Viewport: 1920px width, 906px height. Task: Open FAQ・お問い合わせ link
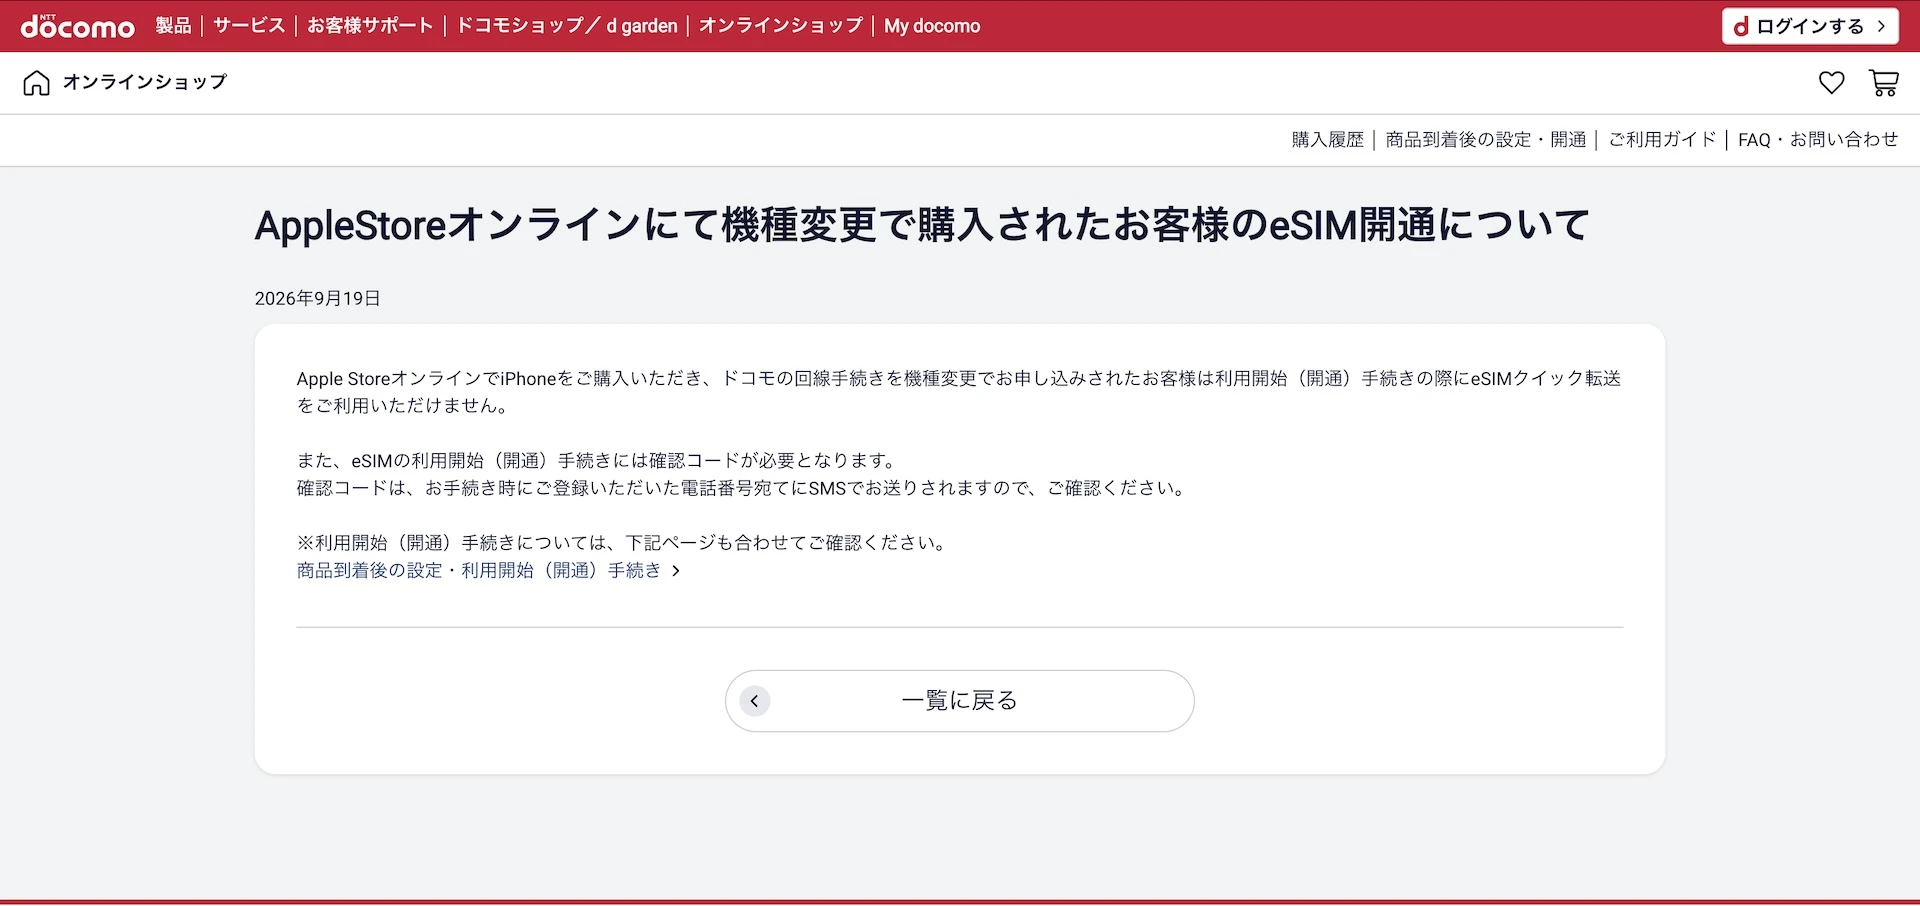[1818, 140]
